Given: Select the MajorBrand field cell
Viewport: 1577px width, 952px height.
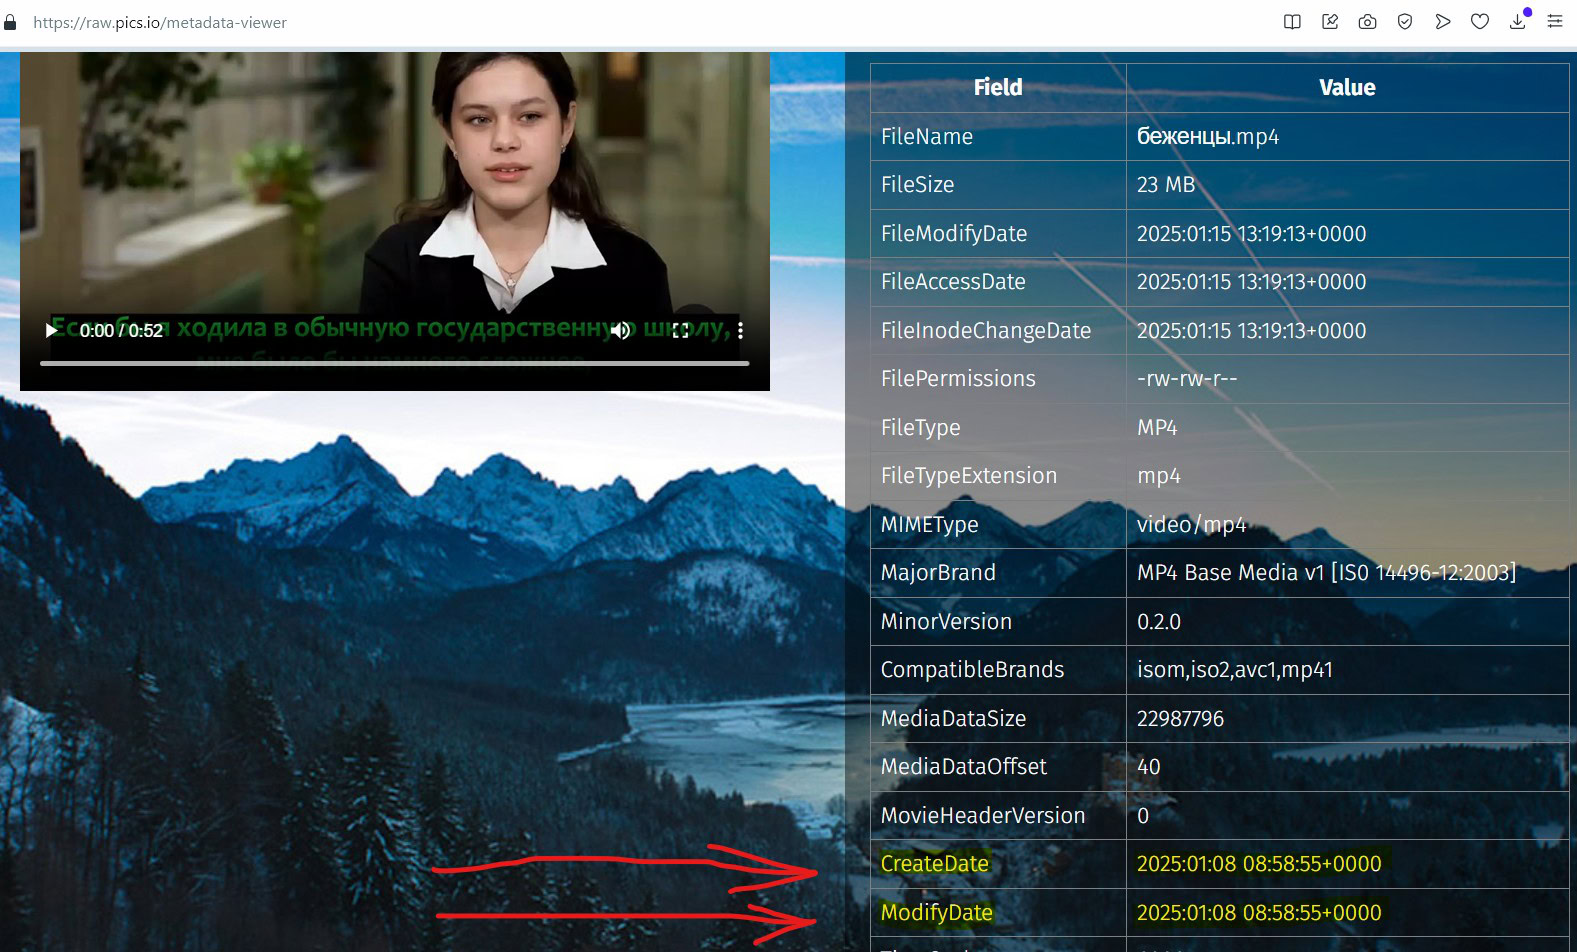Looking at the screenshot, I should click(998, 573).
